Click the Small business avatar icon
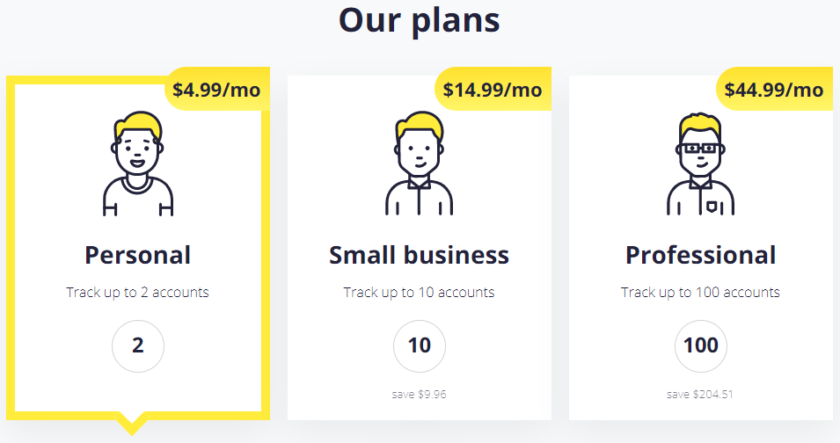Viewport: 840px width, 443px height. (419, 164)
